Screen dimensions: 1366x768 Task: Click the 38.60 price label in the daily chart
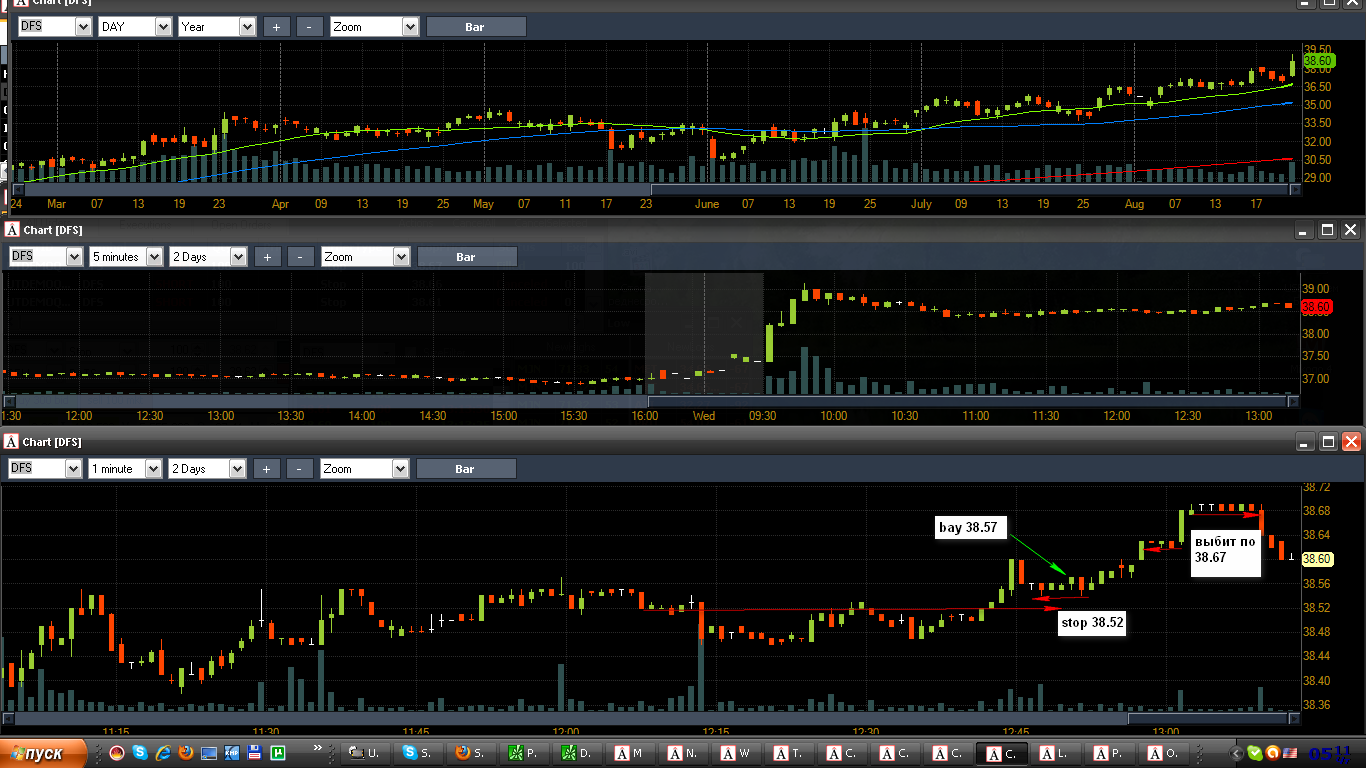point(1319,60)
